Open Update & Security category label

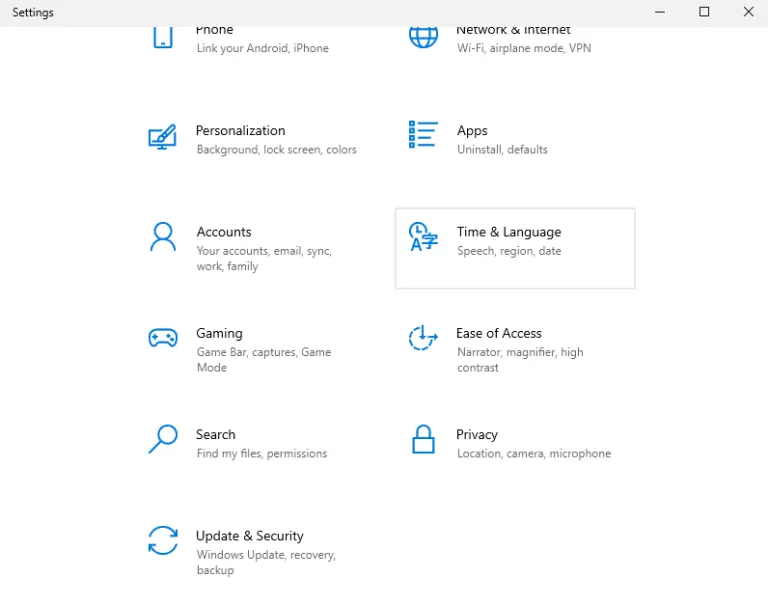tap(250, 536)
